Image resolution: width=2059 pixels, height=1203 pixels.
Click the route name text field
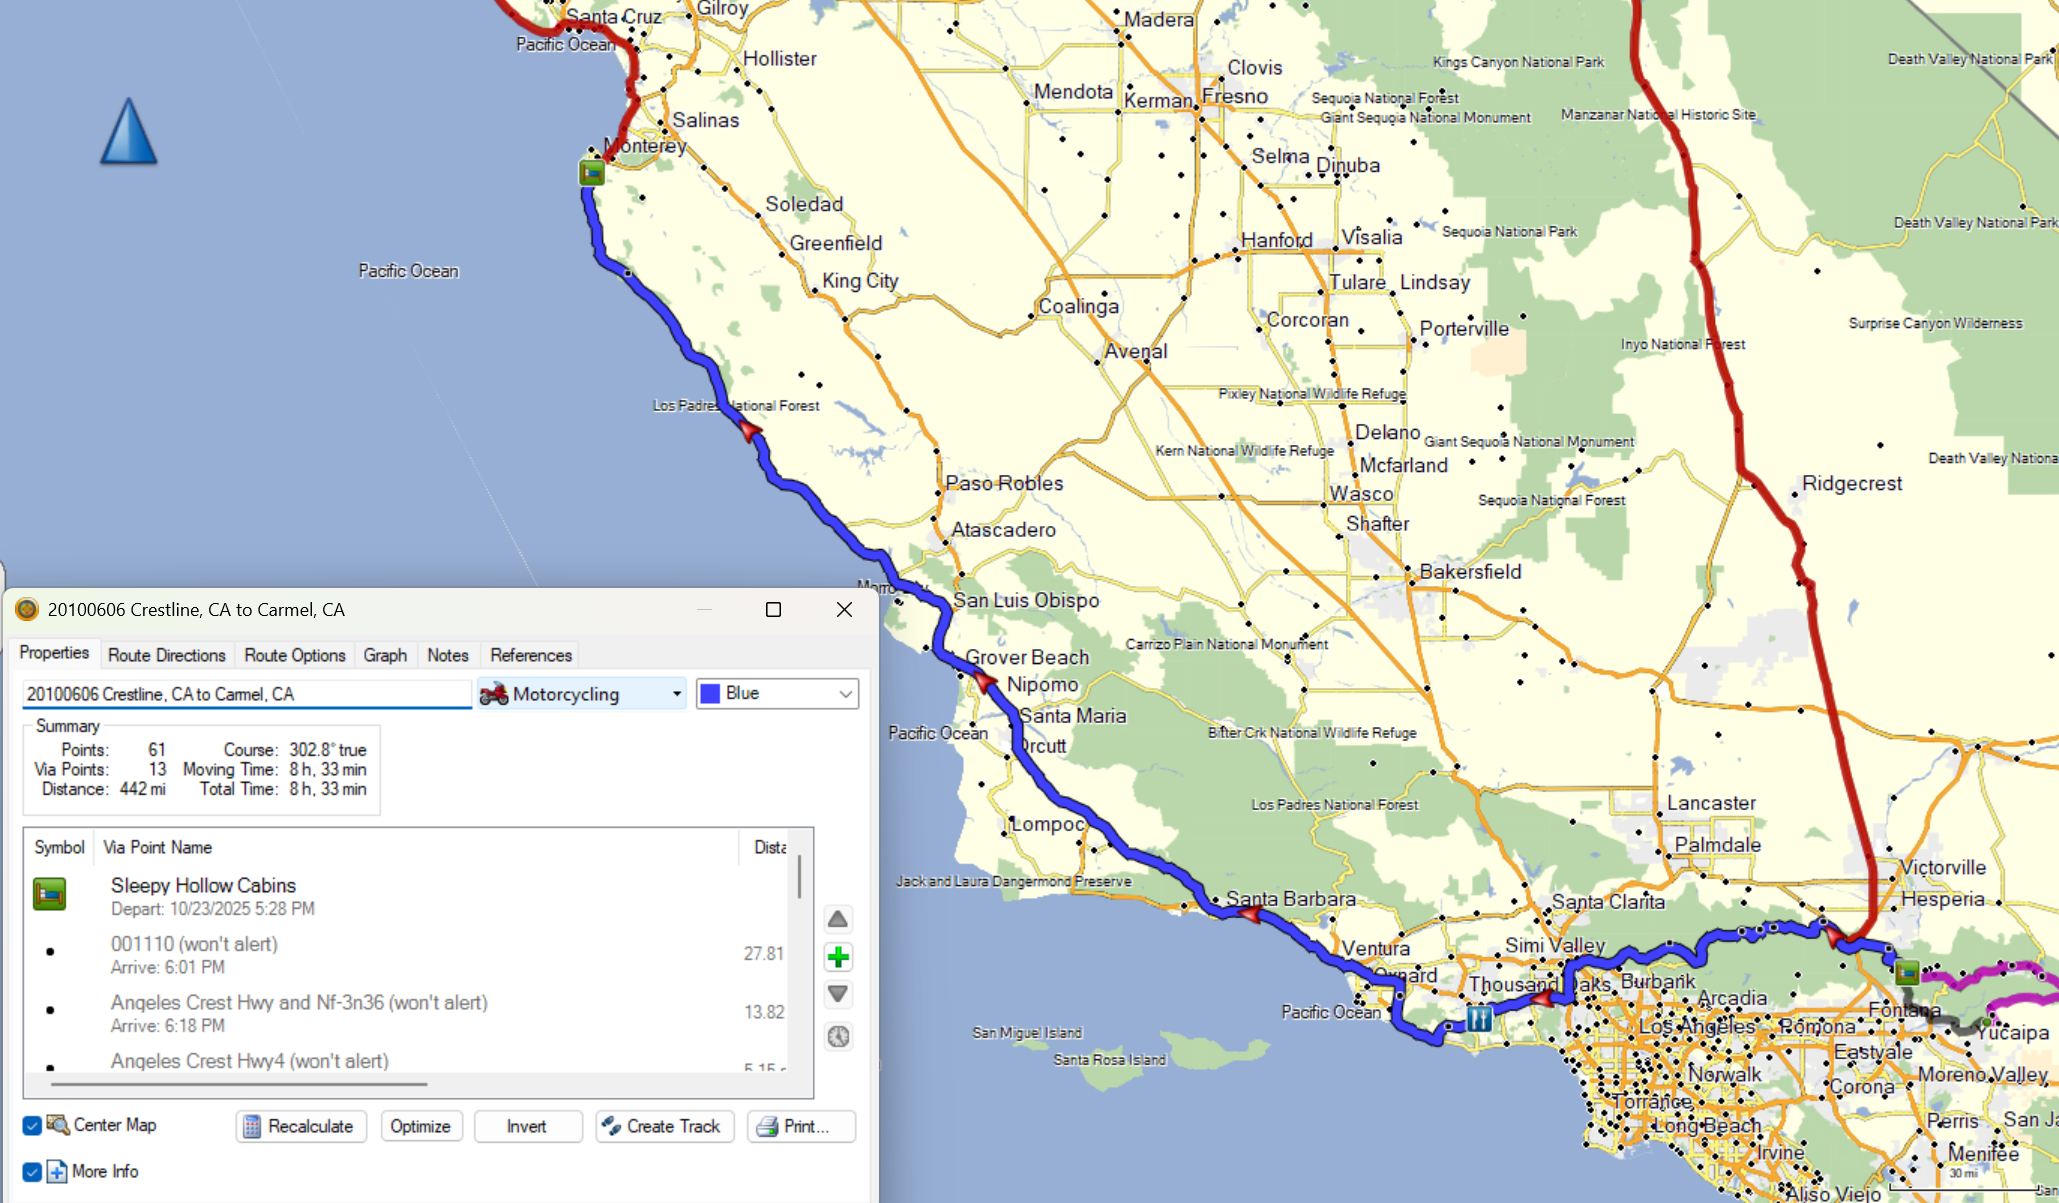[246, 694]
